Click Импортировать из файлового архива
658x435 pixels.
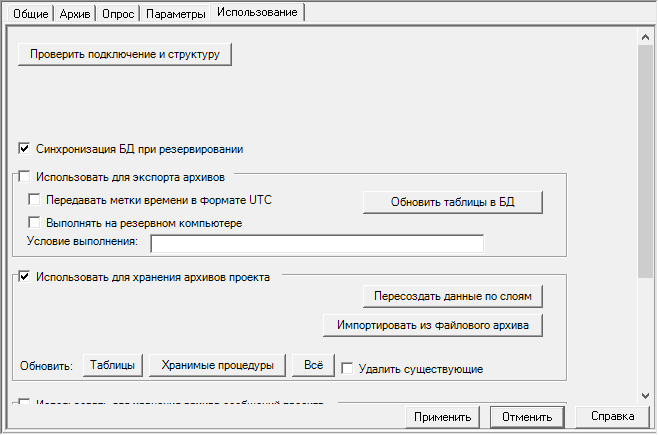coord(433,325)
